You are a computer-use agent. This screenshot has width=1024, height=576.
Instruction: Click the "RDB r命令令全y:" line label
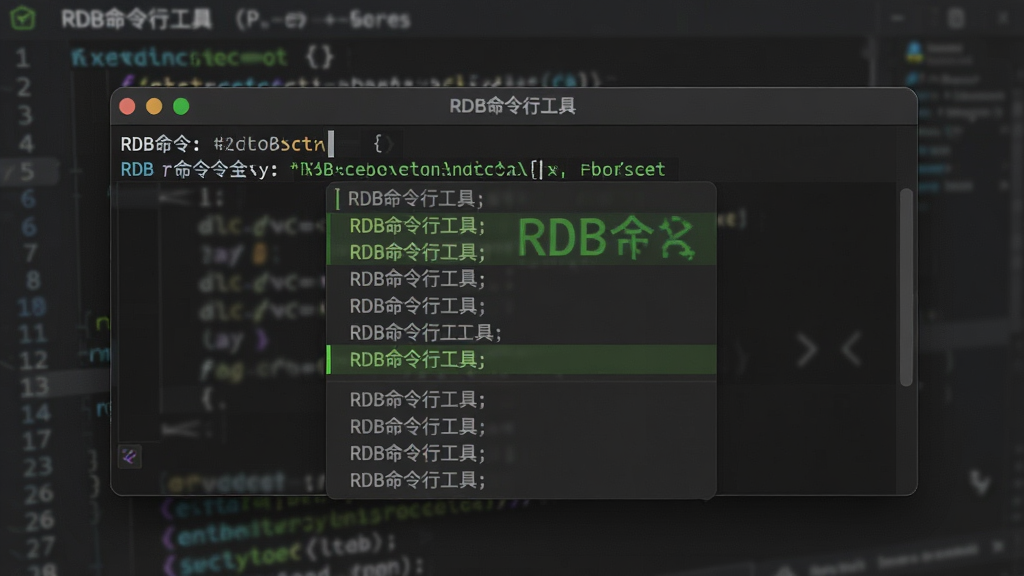[x=199, y=170]
